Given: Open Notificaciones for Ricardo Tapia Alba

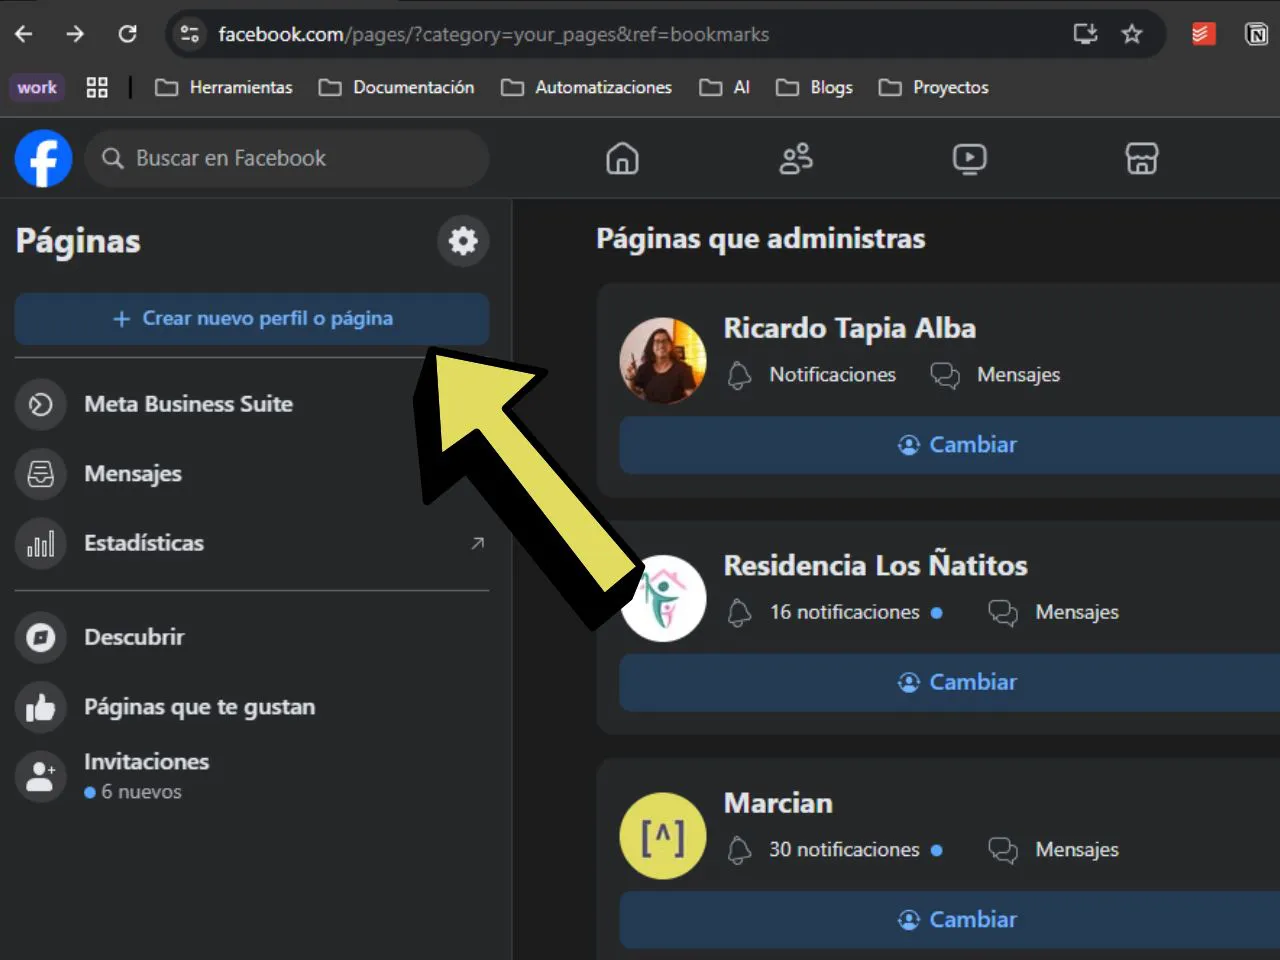Looking at the screenshot, I should [812, 375].
